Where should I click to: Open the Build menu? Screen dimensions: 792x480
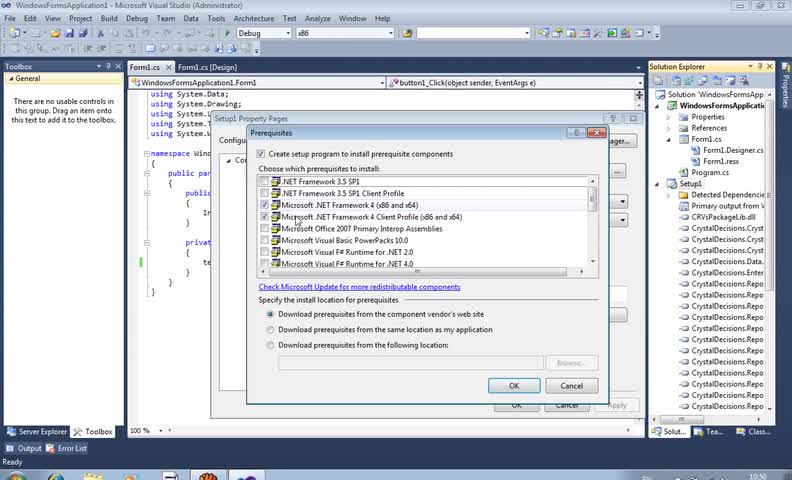pyautogui.click(x=109, y=18)
